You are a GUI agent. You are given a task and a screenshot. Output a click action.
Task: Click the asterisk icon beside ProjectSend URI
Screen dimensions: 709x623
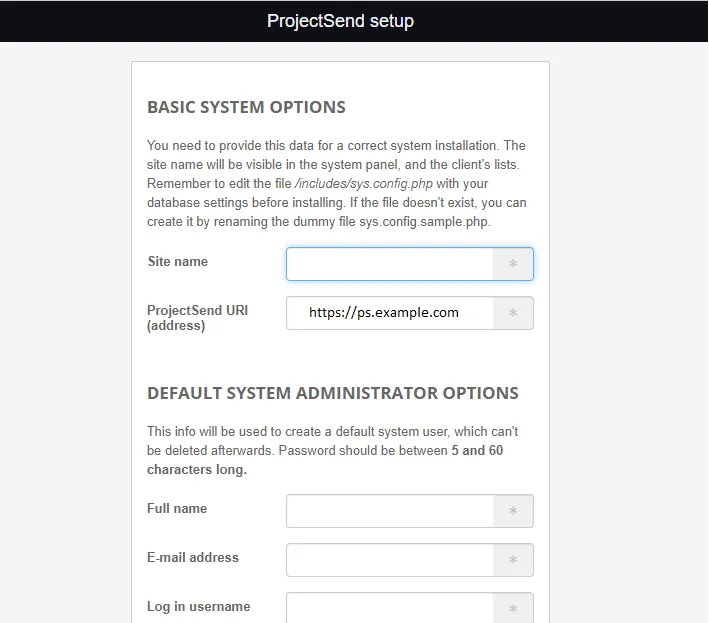pos(513,313)
